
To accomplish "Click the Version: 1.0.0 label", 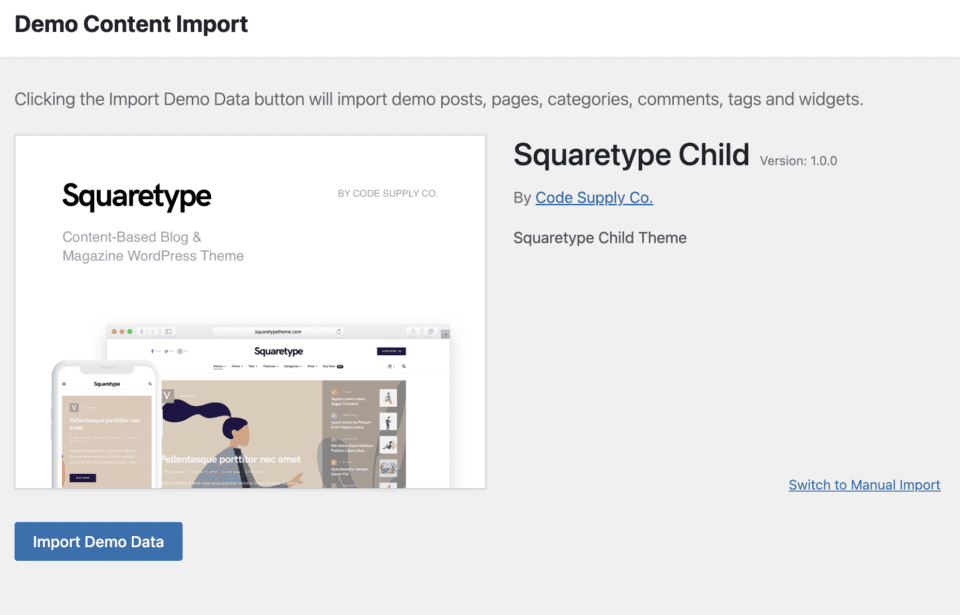I will click(x=798, y=160).
